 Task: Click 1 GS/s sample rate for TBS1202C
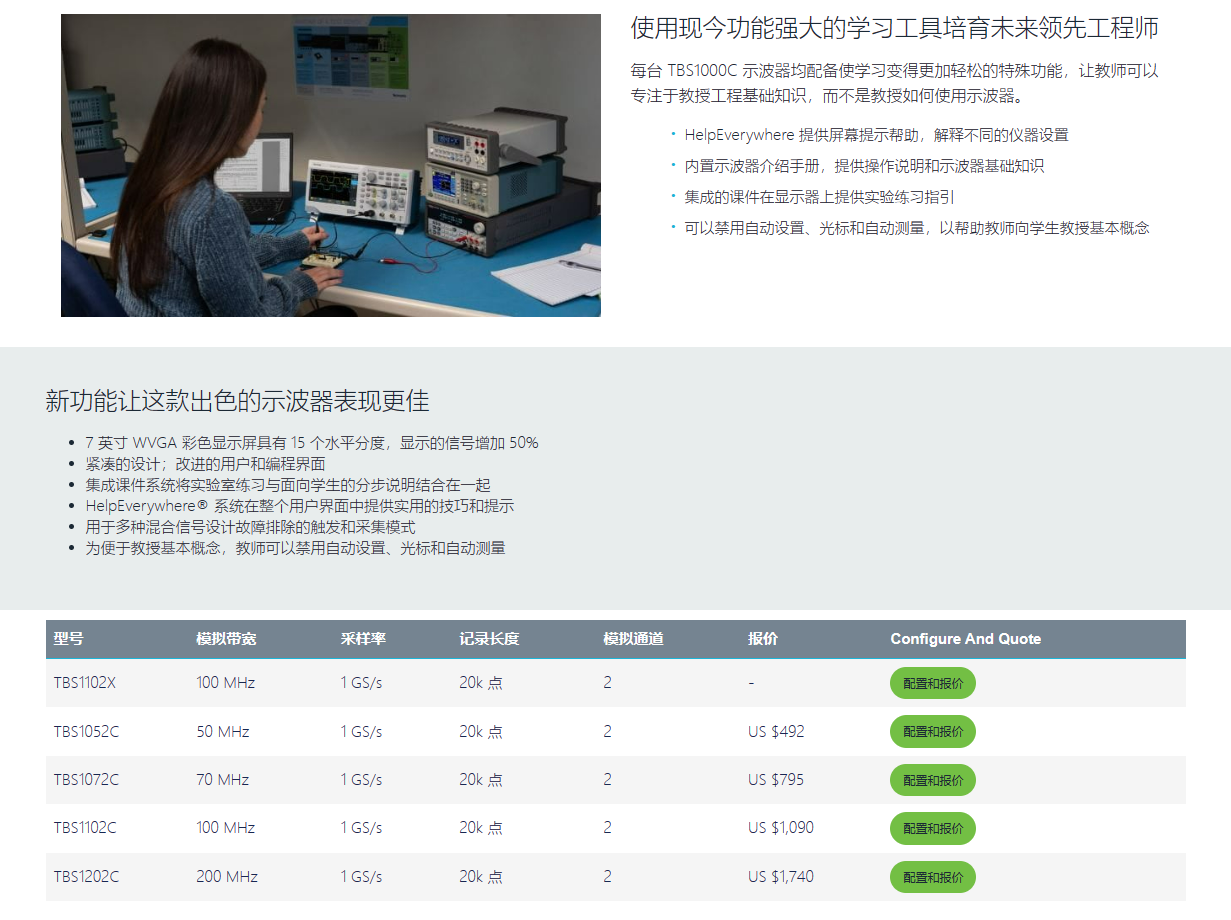[361, 877]
